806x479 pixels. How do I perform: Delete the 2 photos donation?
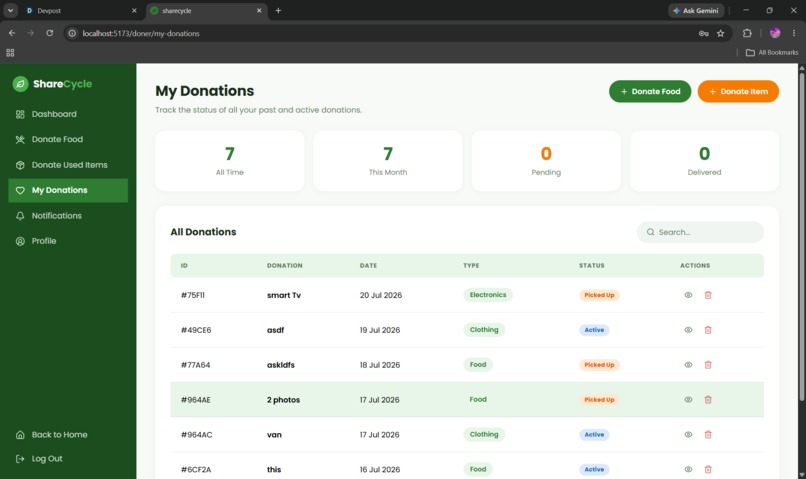click(708, 400)
